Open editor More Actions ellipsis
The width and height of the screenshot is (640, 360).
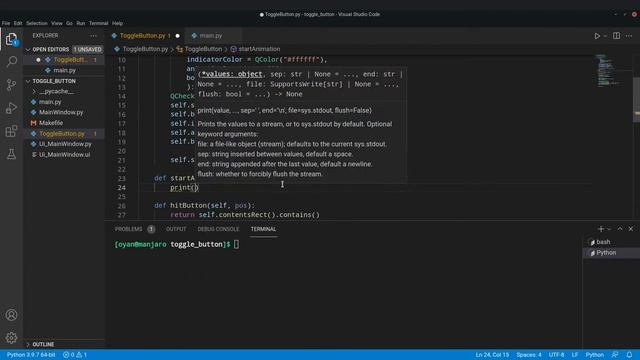click(629, 36)
